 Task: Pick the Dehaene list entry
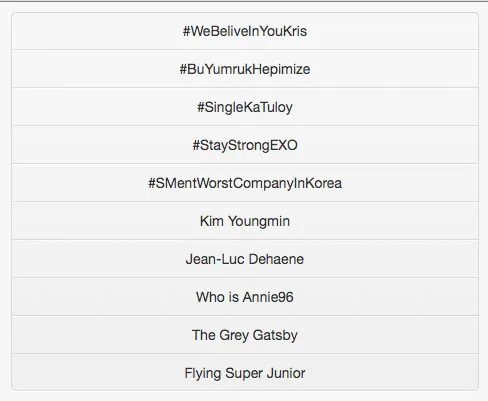[245, 259]
